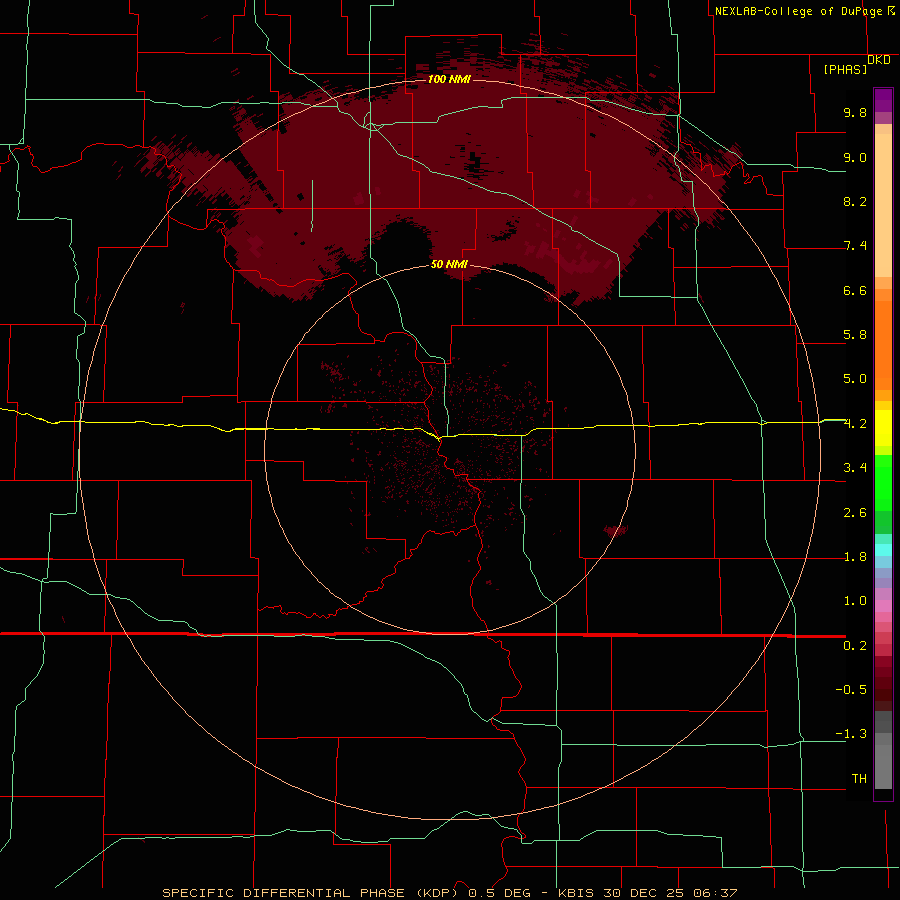Click the 9.8 scale value
This screenshot has height=900, width=900.
855,112
